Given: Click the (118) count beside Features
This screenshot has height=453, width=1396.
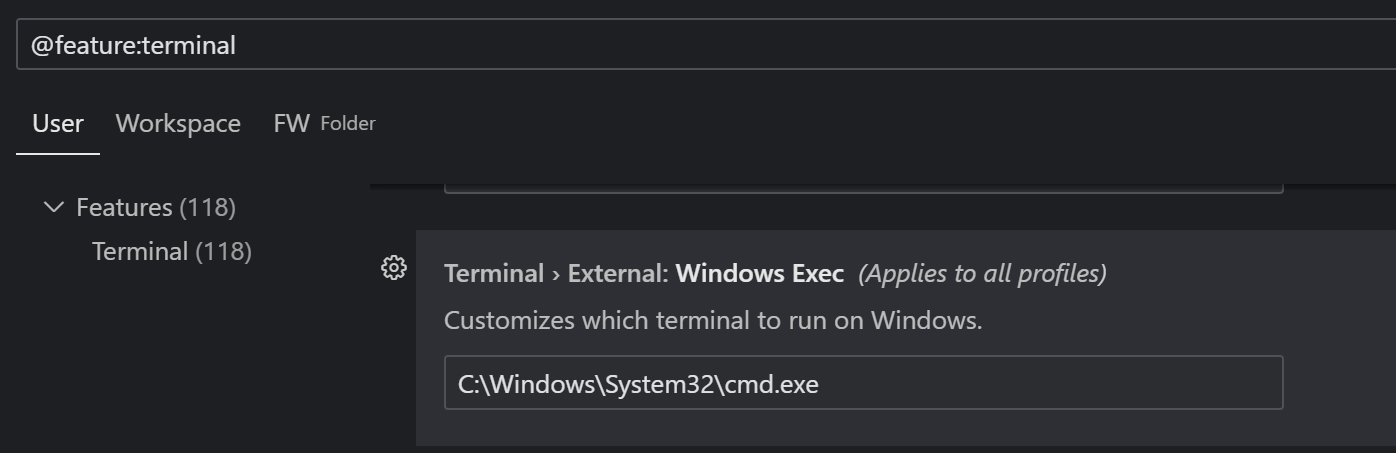Looking at the screenshot, I should click(x=207, y=208).
